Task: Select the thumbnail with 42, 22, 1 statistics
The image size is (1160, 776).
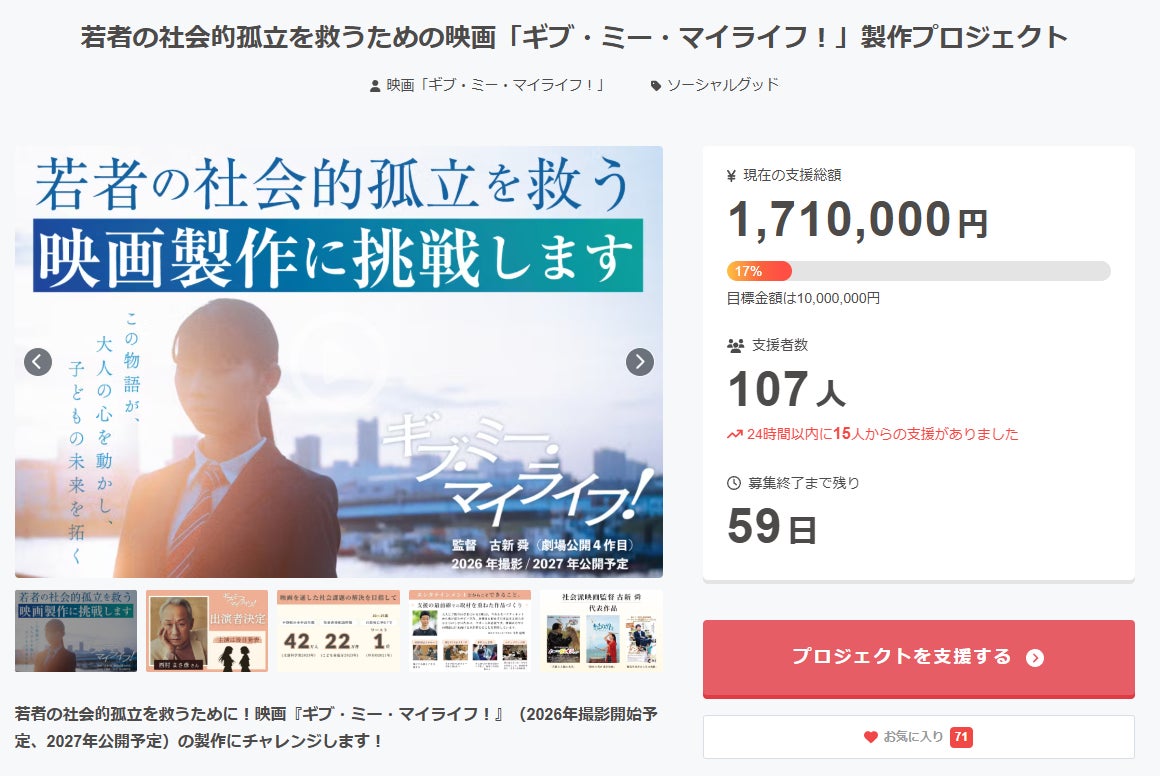Action: (338, 630)
